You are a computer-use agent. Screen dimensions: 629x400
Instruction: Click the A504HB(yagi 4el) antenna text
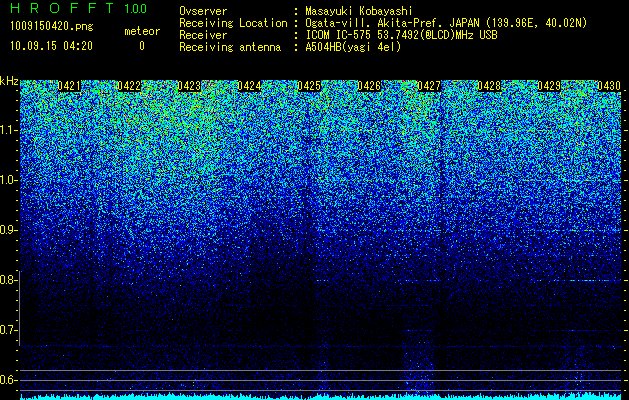[x=353, y=47]
